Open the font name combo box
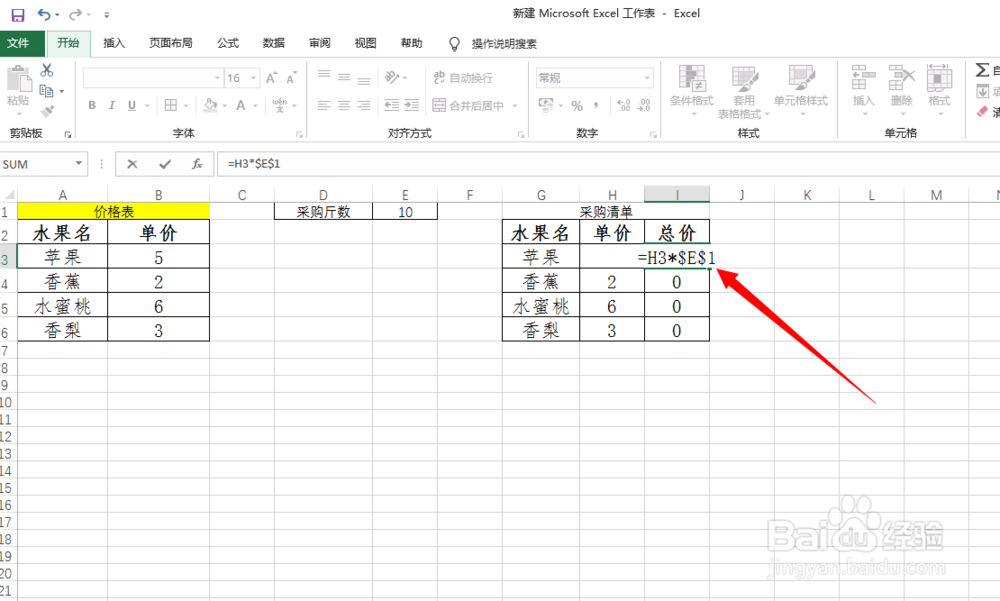1000x601 pixels. 152,78
